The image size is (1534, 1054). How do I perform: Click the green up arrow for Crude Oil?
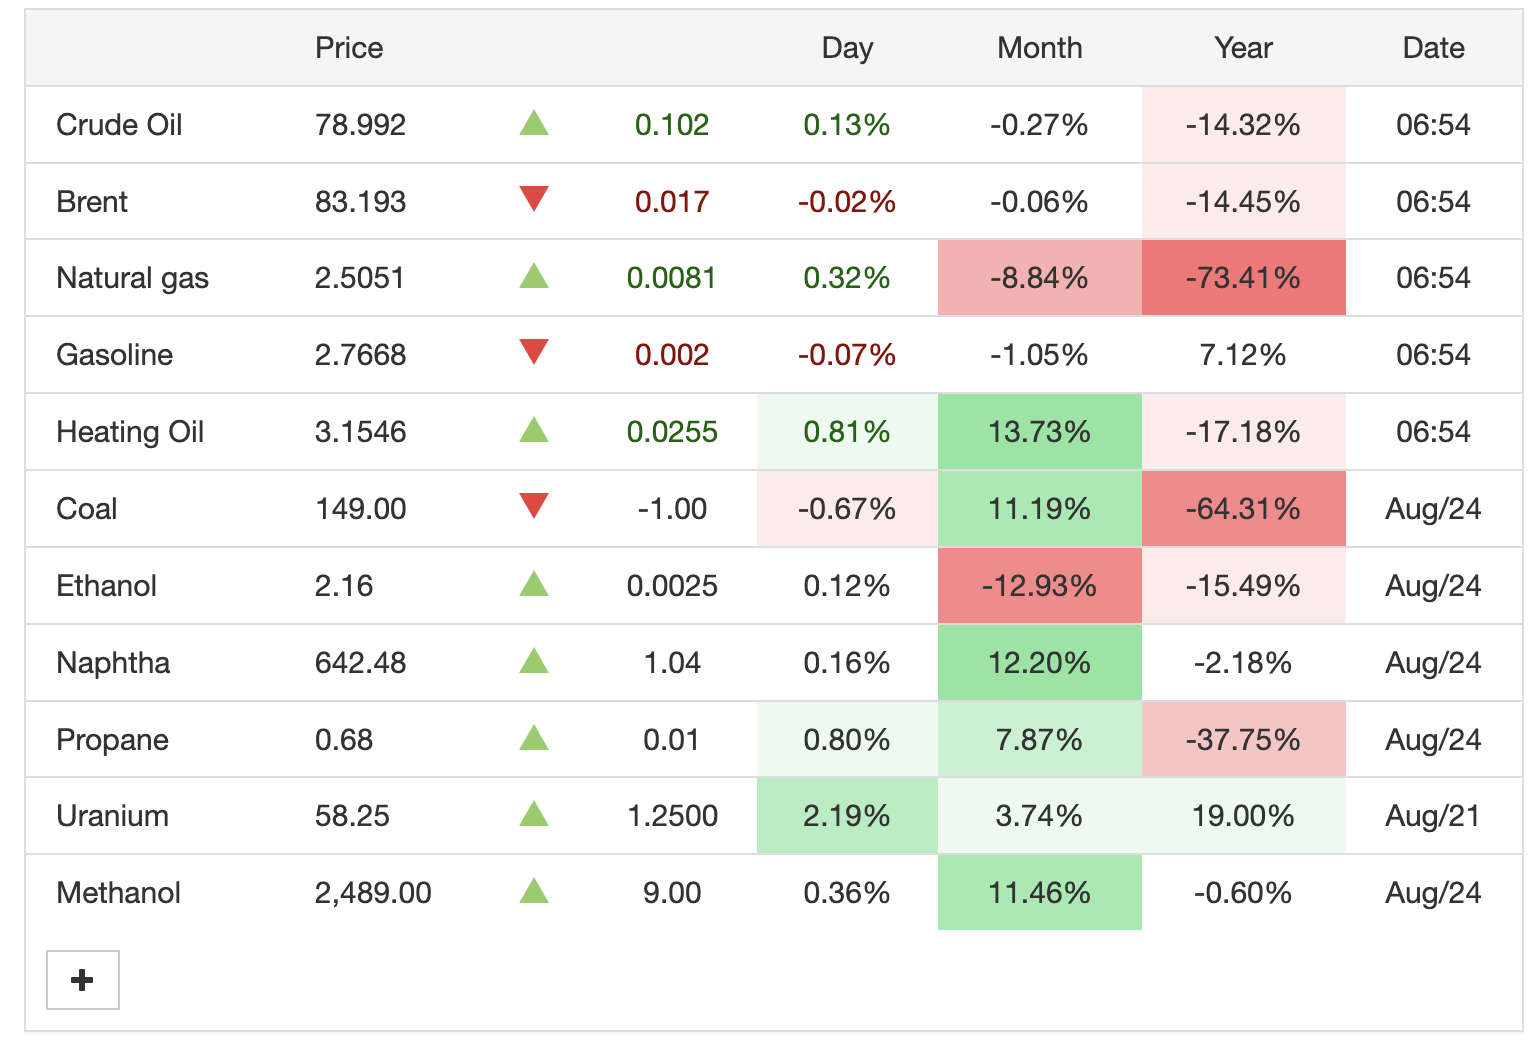pos(534,124)
